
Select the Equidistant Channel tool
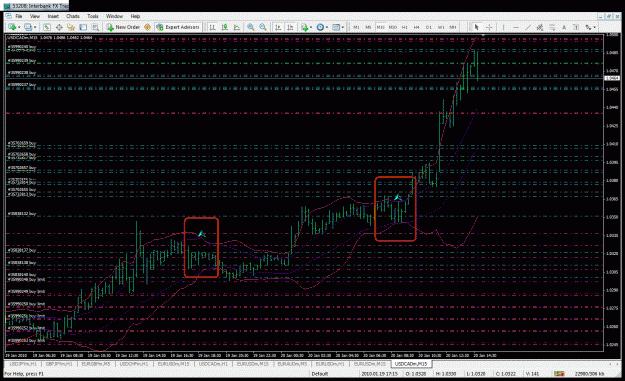click(x=540, y=27)
